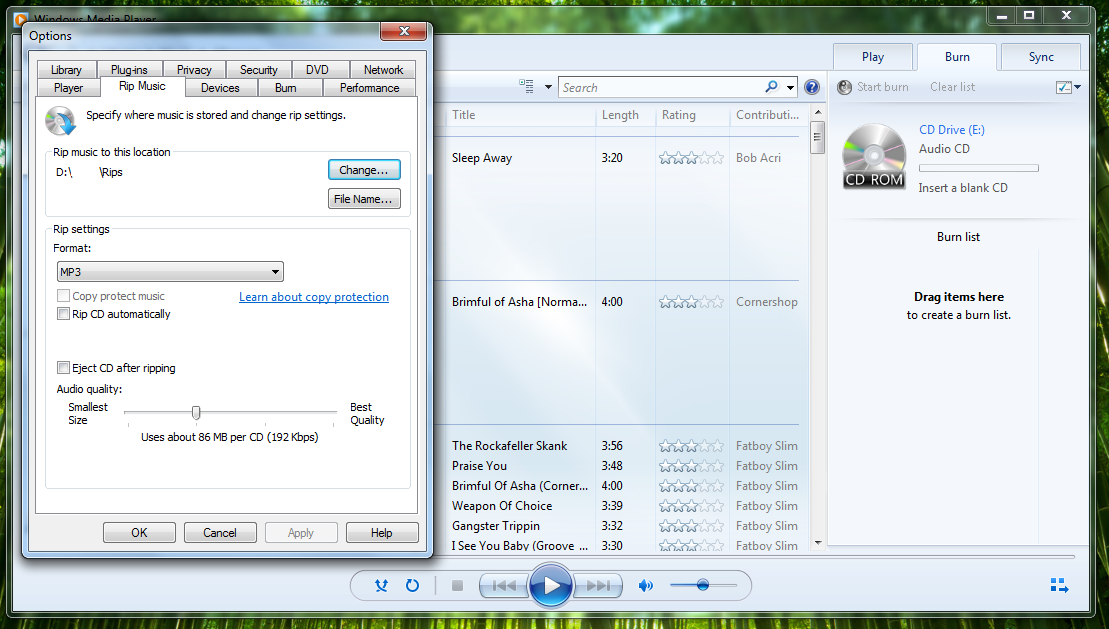This screenshot has height=629, width=1109.
Task: Click Cancel in the Options dialog
Action: point(220,533)
